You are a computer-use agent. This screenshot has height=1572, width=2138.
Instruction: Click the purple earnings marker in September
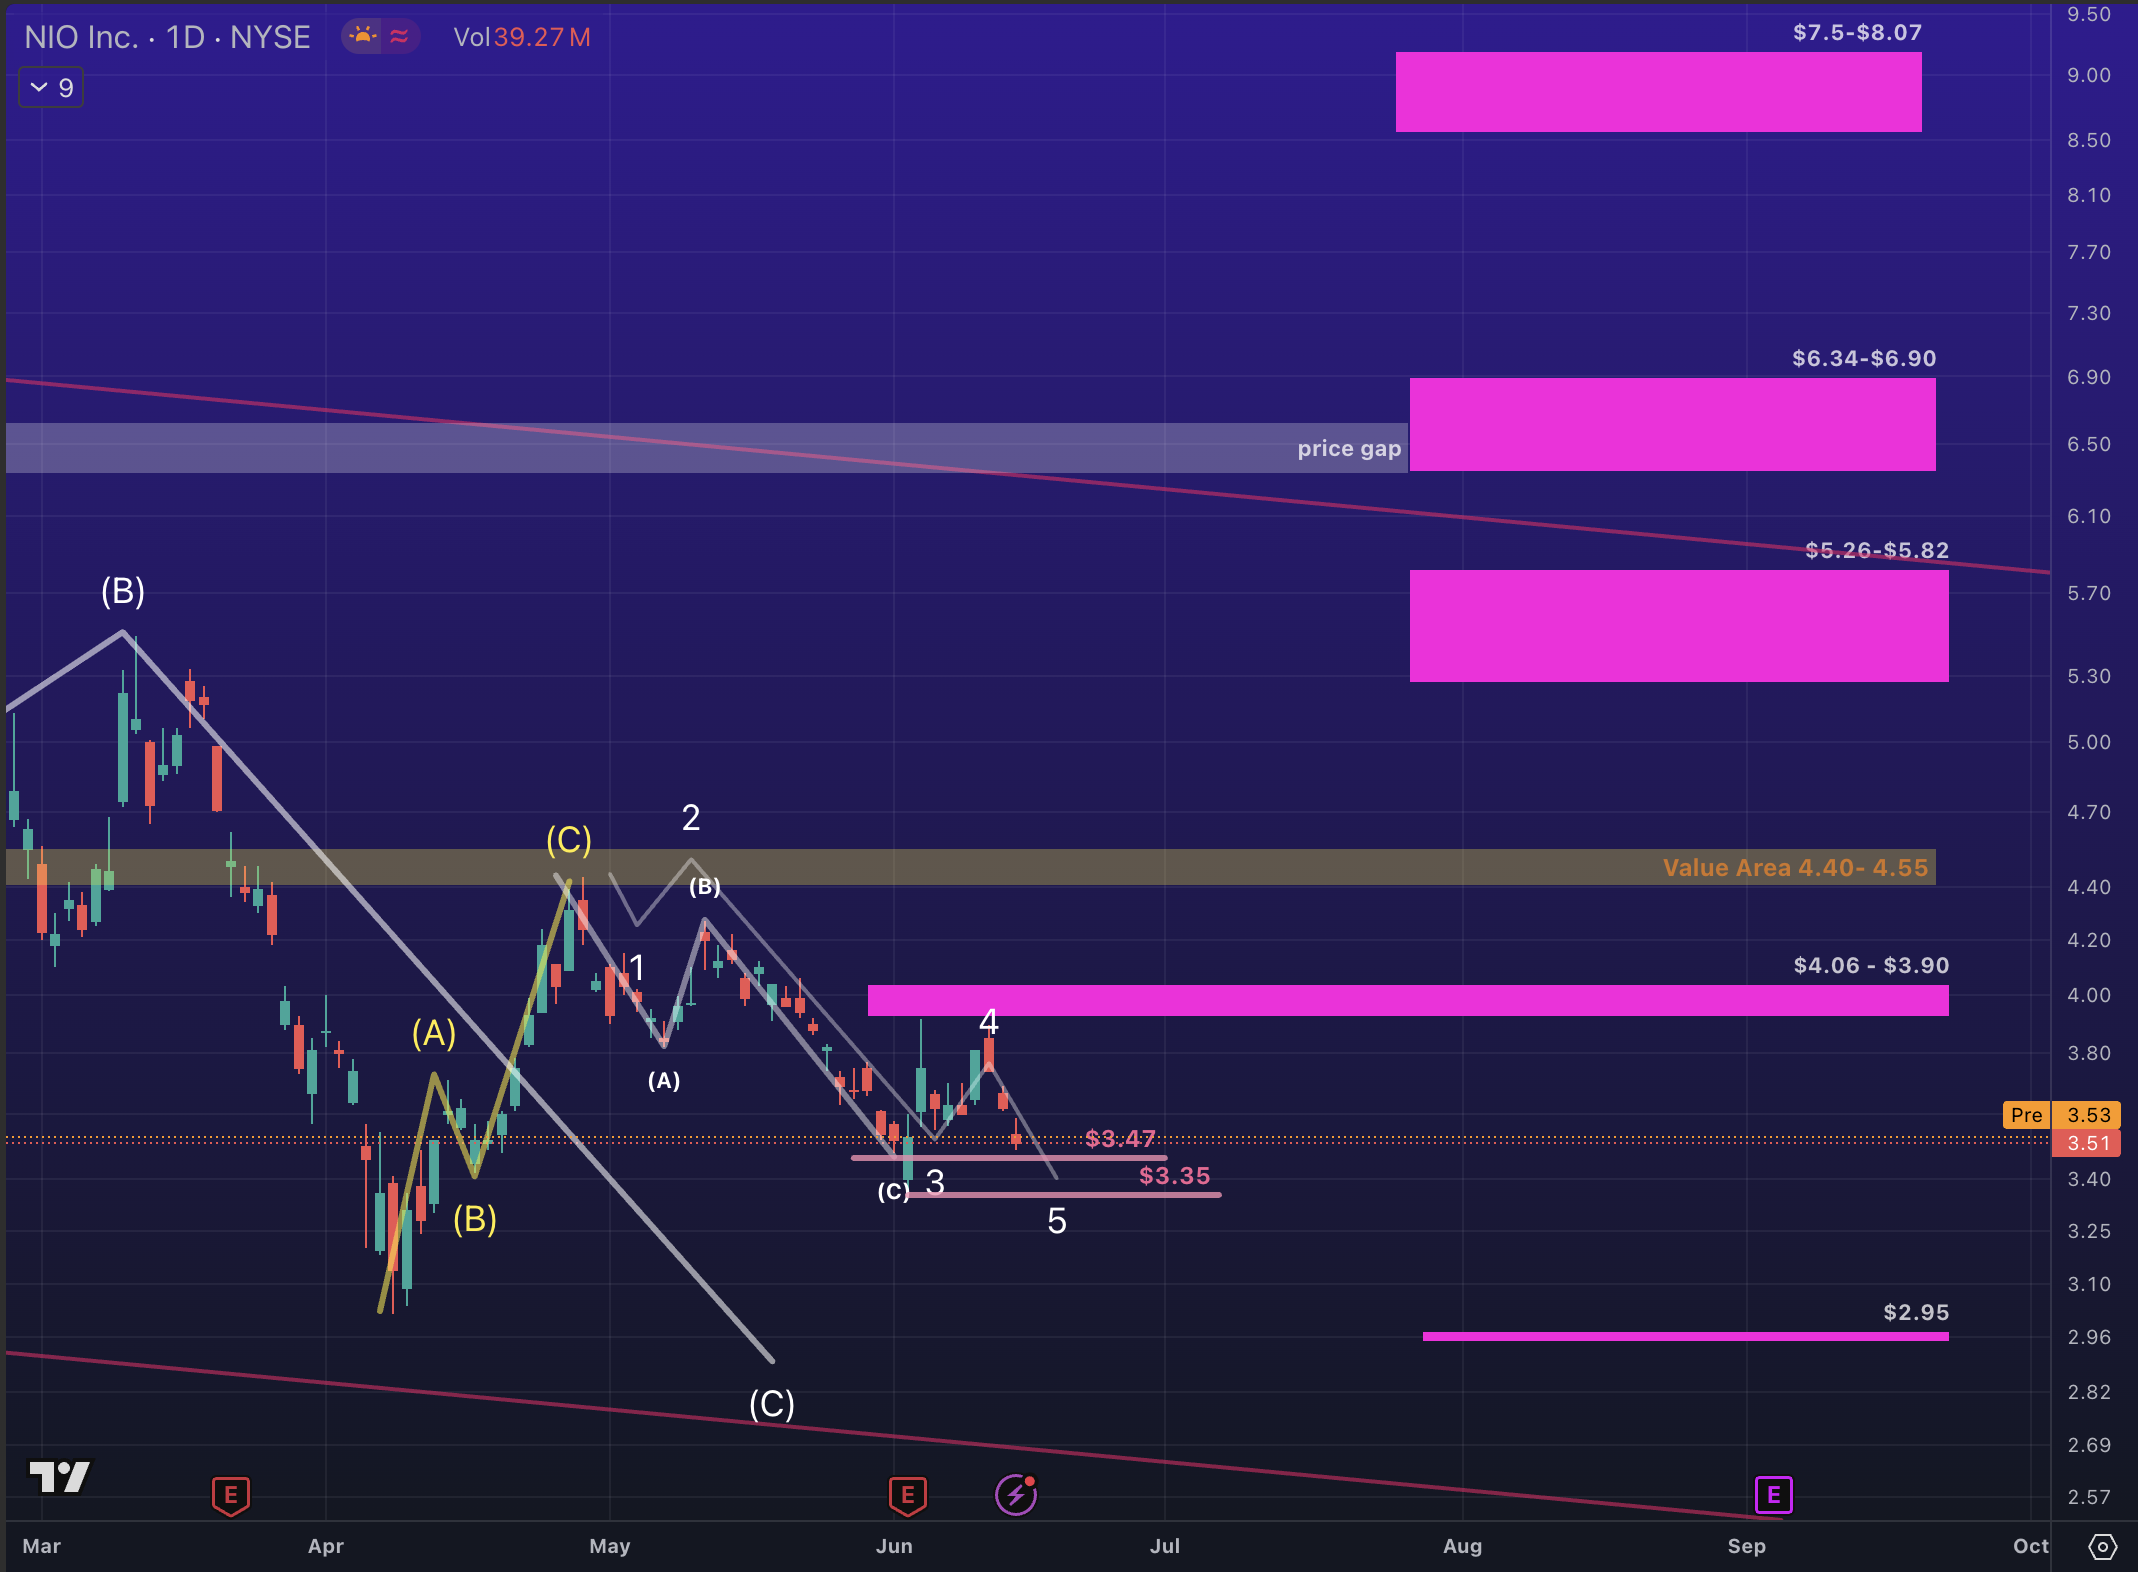point(1773,1495)
